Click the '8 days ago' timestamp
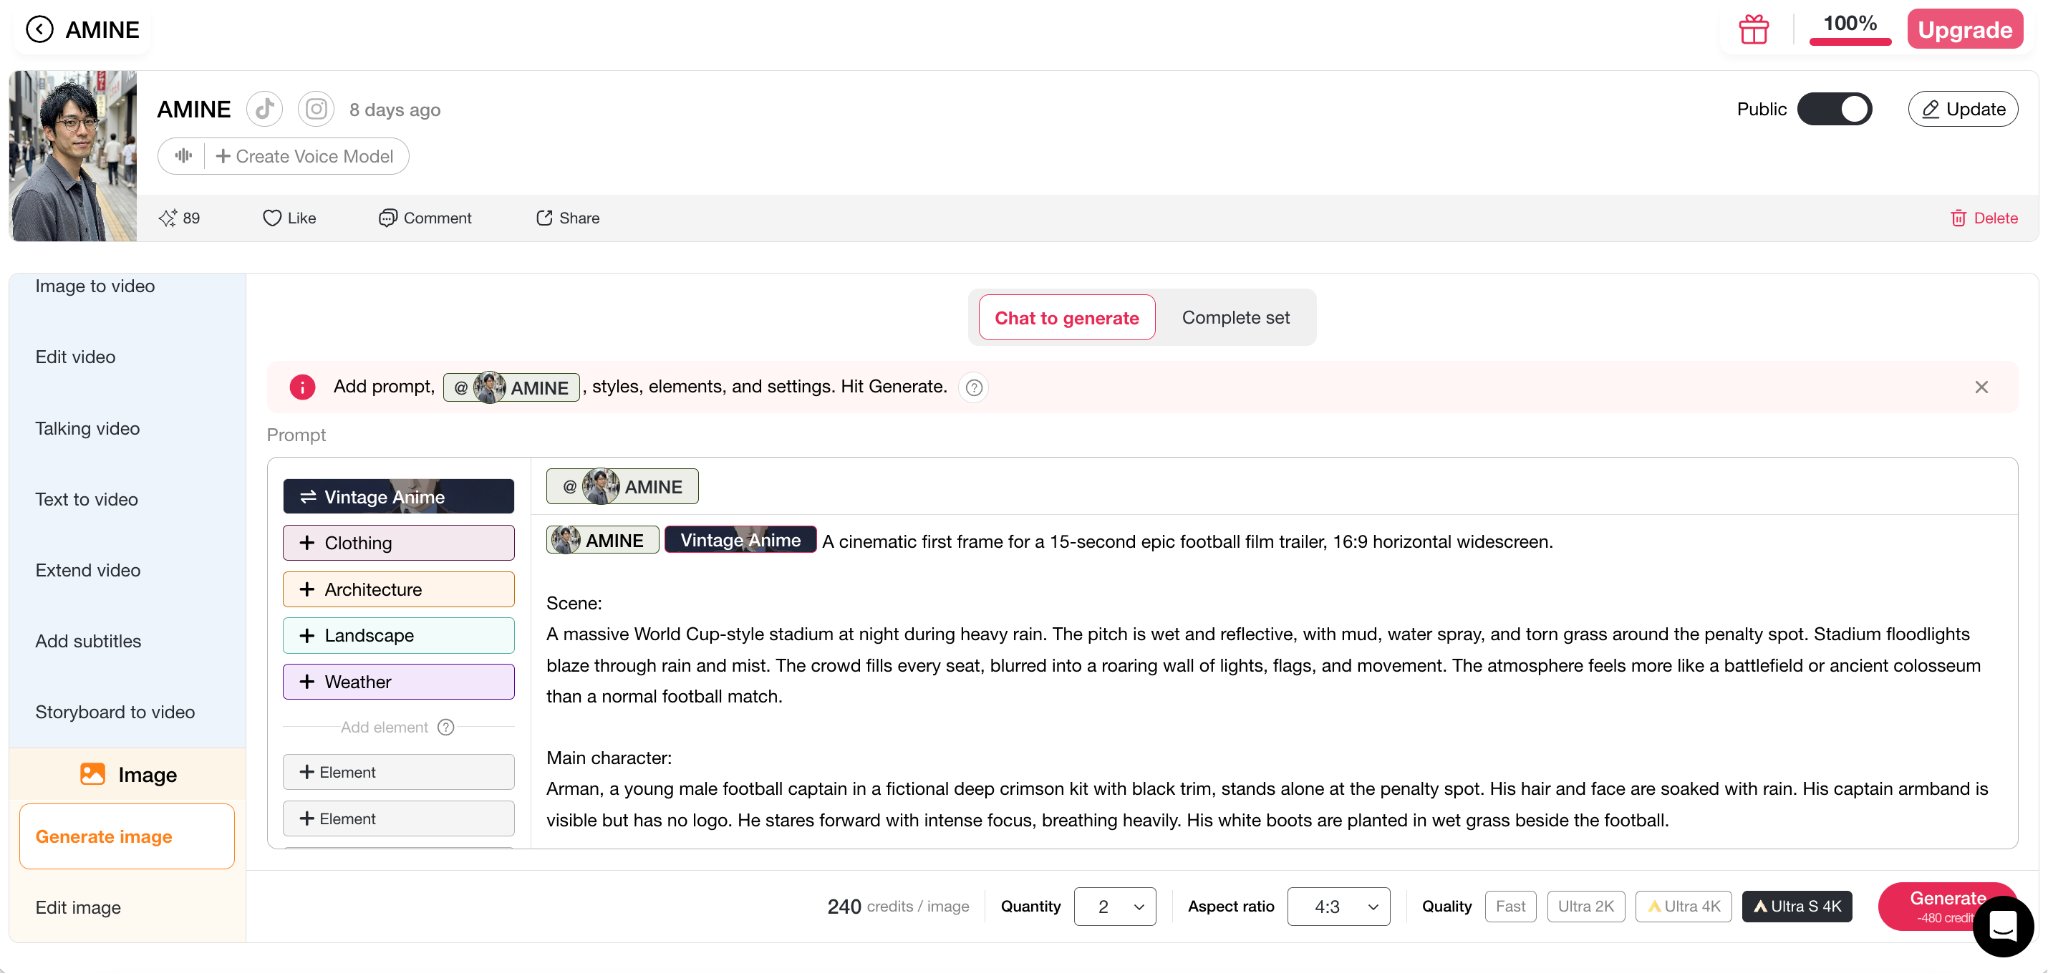Image resolution: width=2048 pixels, height=974 pixels. [395, 110]
